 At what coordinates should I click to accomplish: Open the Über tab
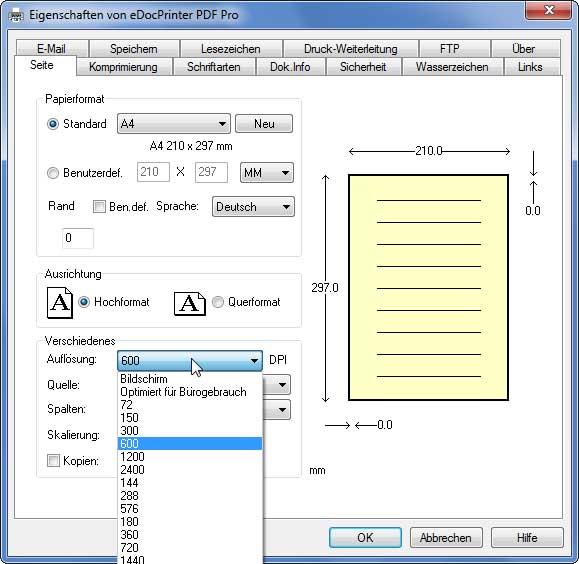pos(524,49)
